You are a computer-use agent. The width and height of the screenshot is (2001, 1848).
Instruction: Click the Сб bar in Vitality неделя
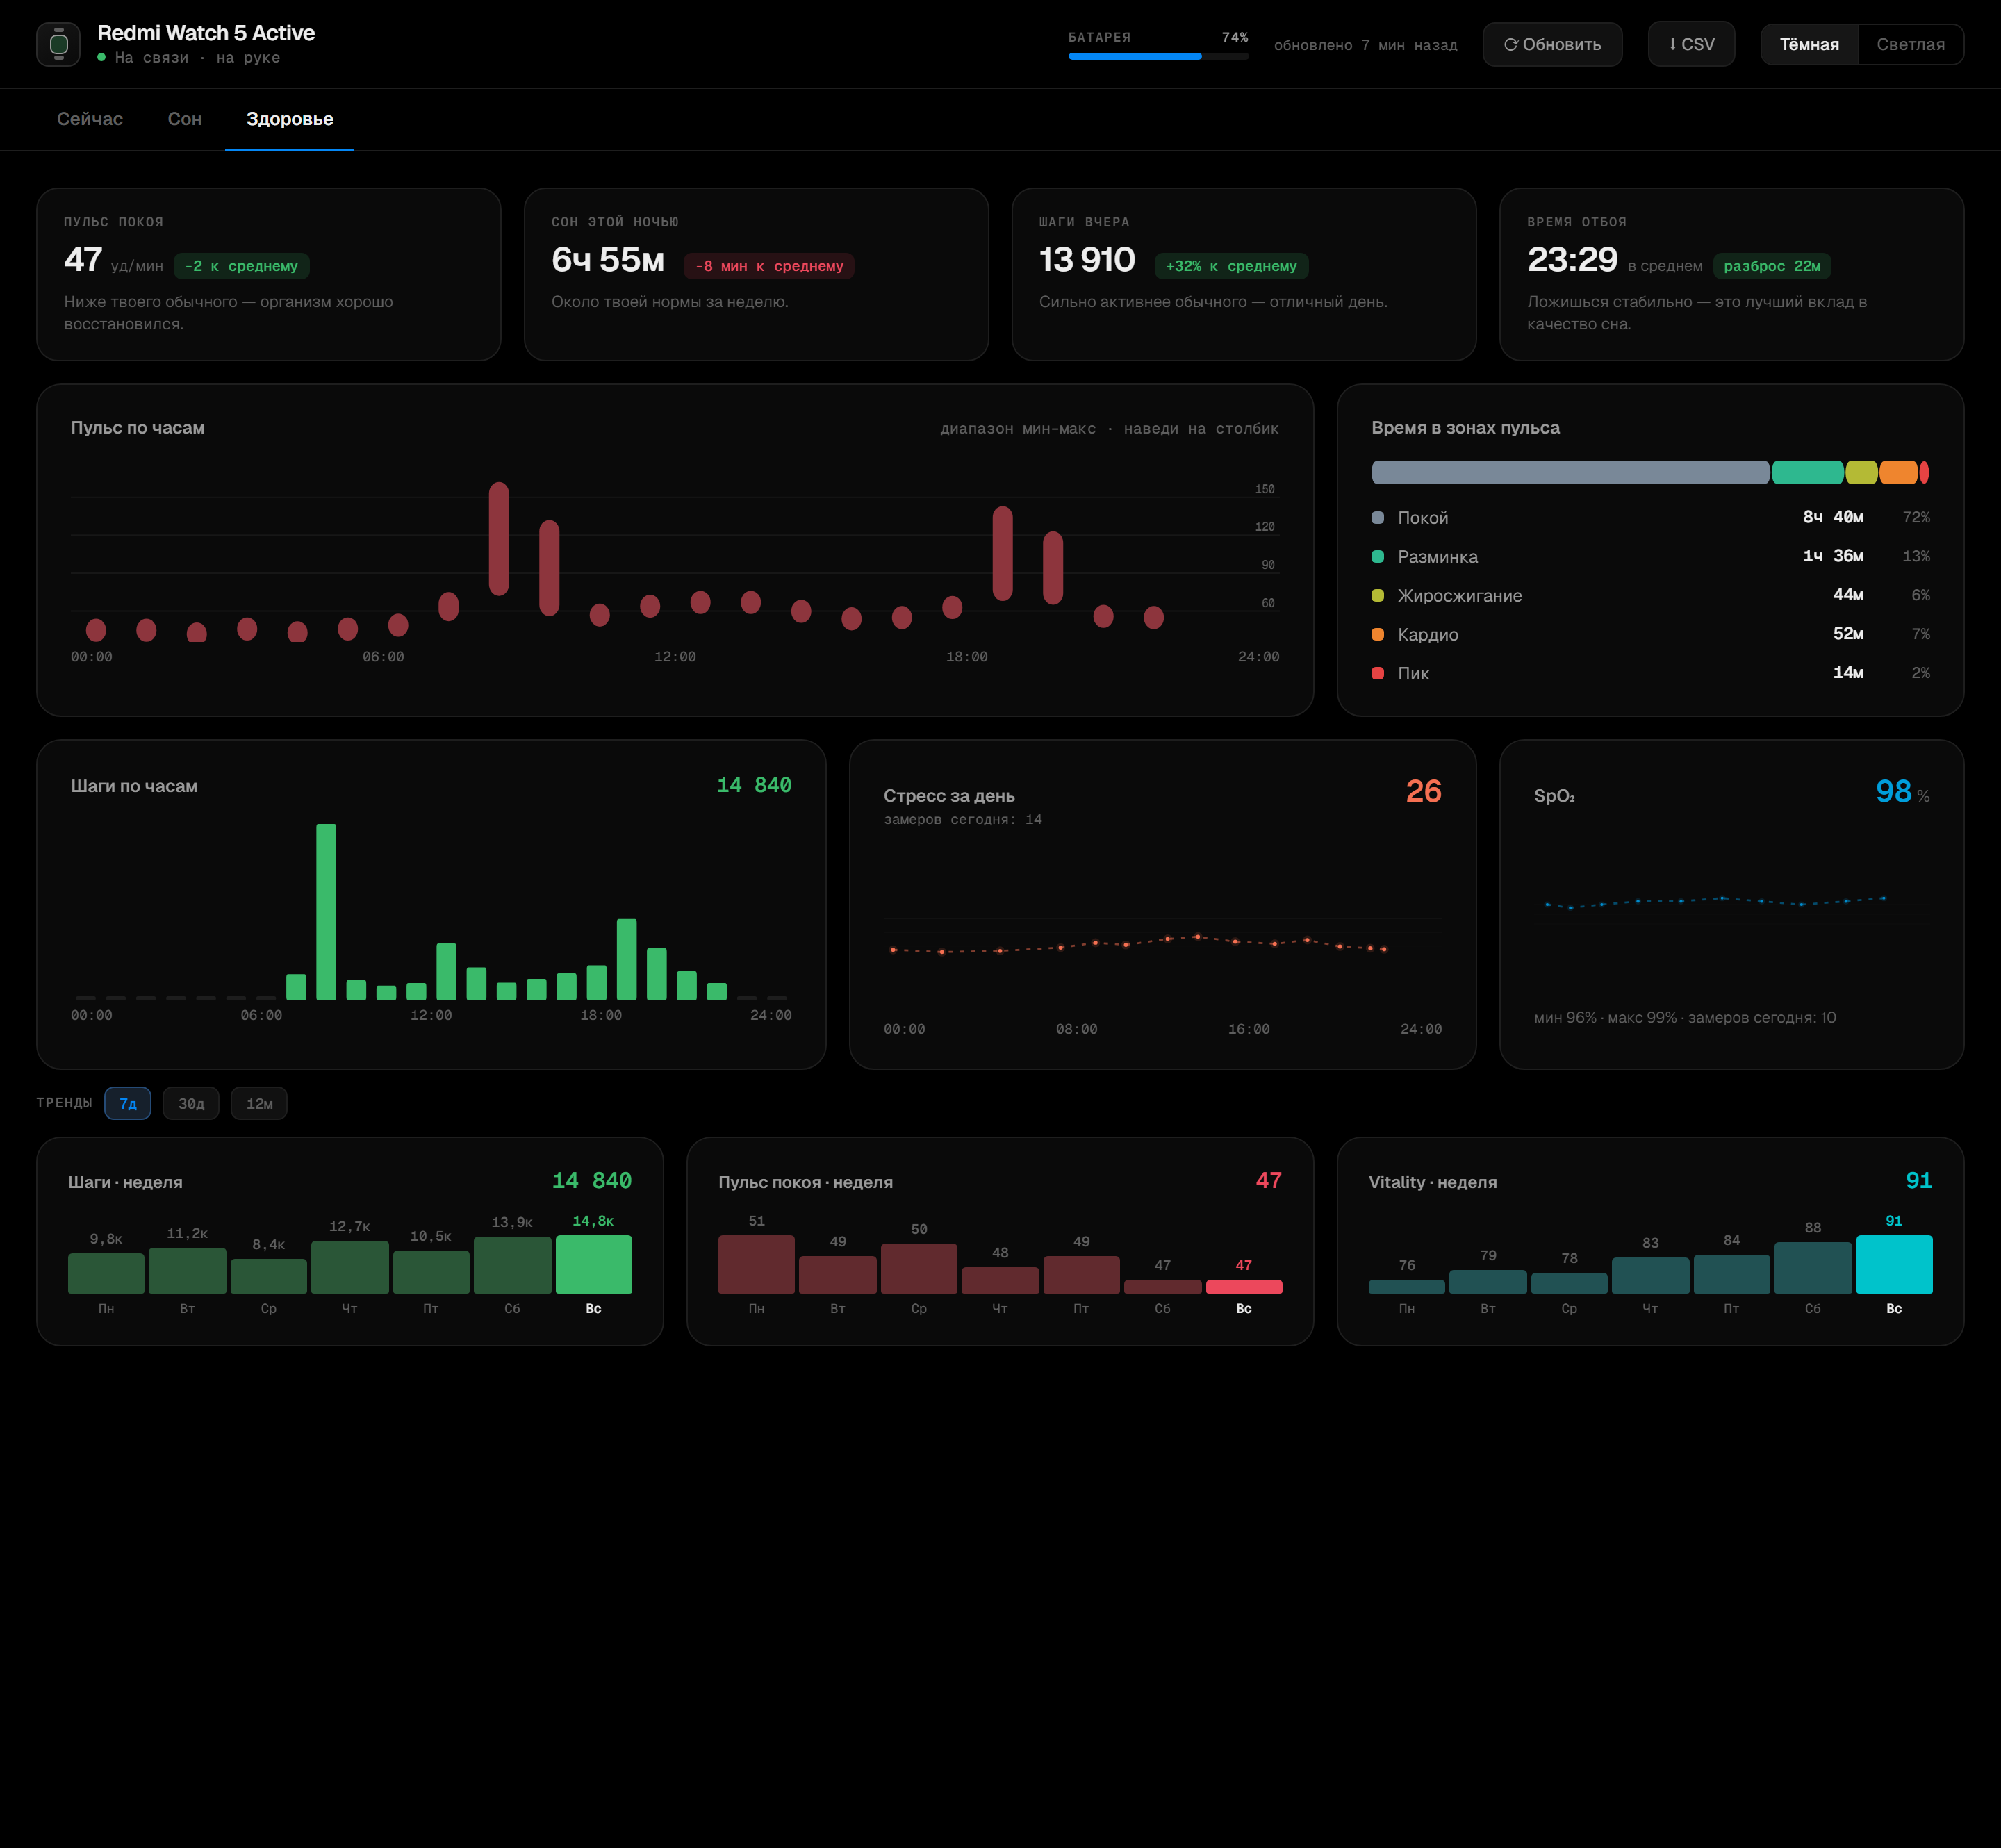[x=1813, y=1267]
